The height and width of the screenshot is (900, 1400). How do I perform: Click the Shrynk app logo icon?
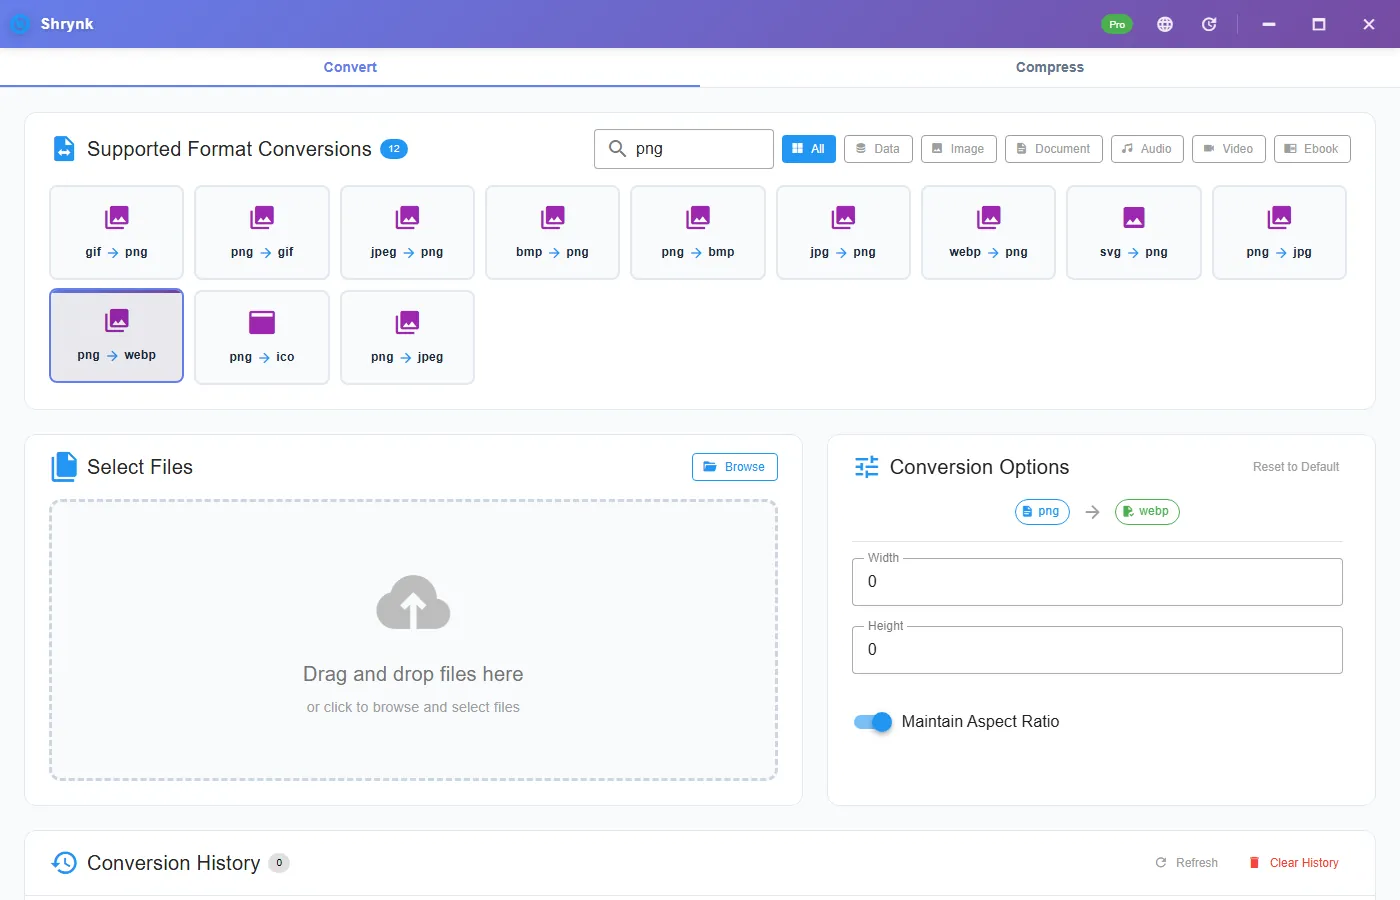click(20, 24)
